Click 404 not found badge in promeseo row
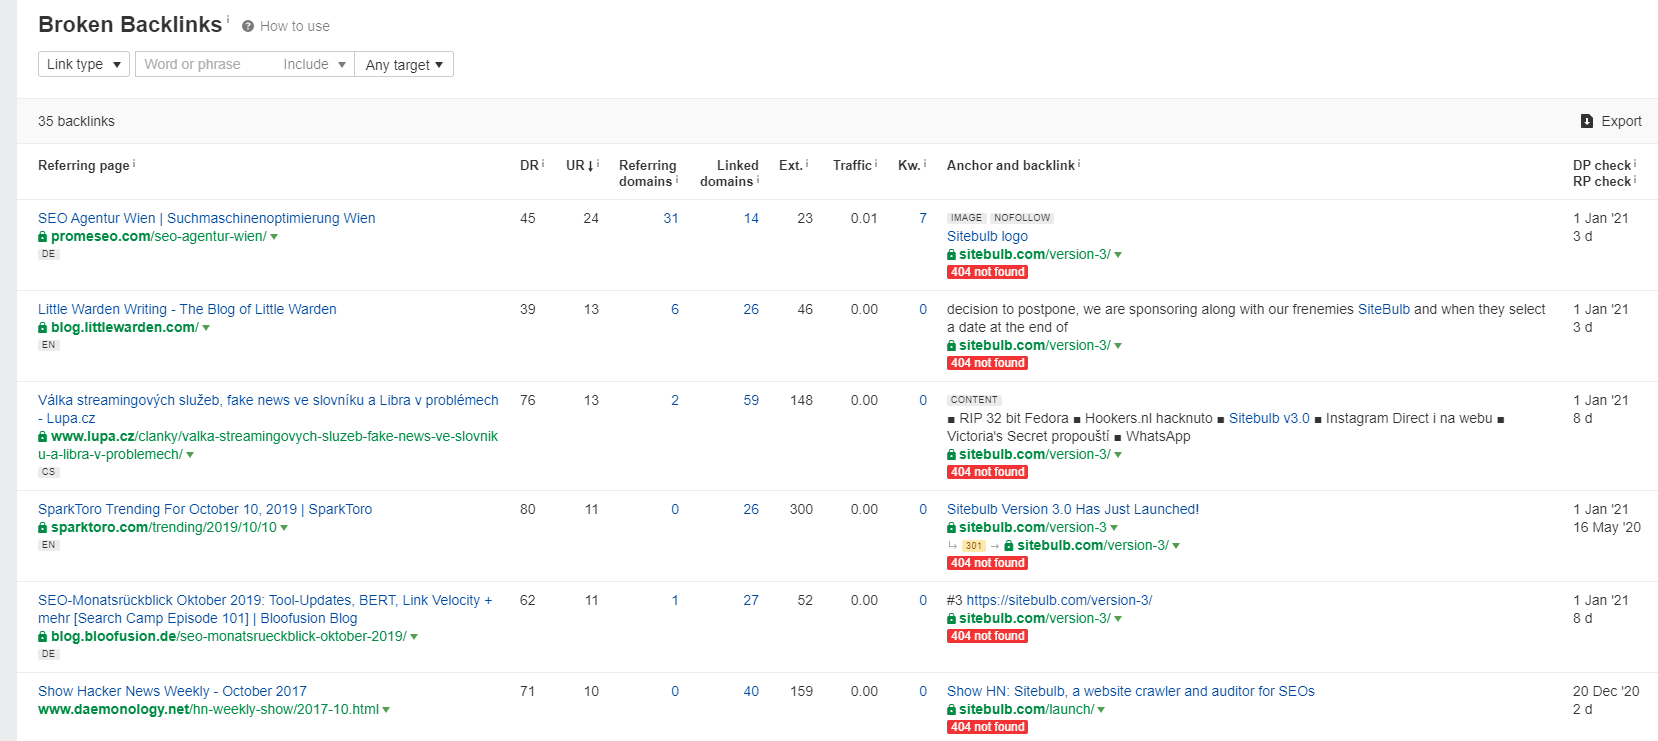 pyautogui.click(x=988, y=272)
